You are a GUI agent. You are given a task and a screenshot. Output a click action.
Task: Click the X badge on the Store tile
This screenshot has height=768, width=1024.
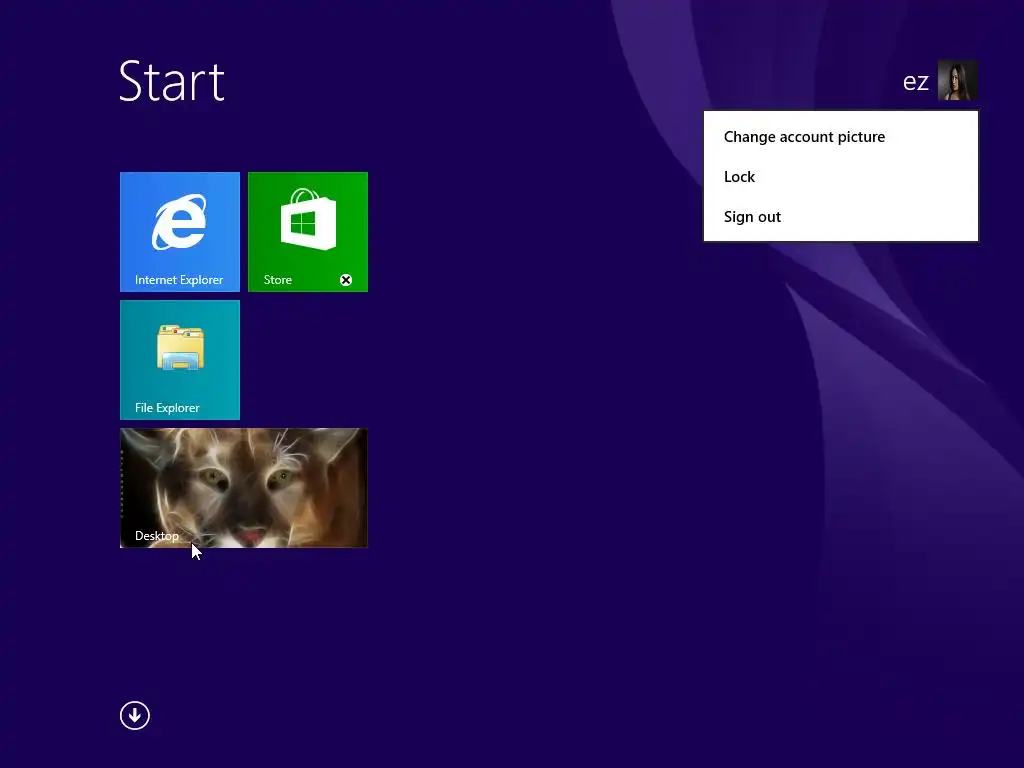(346, 280)
